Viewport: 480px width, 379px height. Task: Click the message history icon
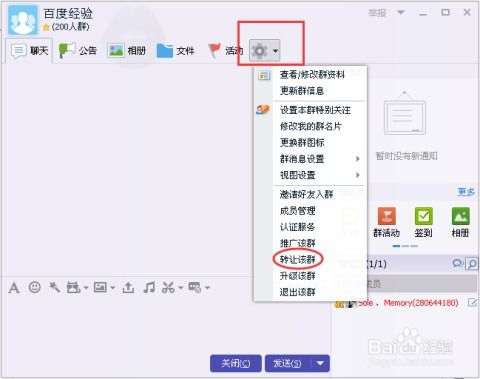pyautogui.click(x=195, y=287)
